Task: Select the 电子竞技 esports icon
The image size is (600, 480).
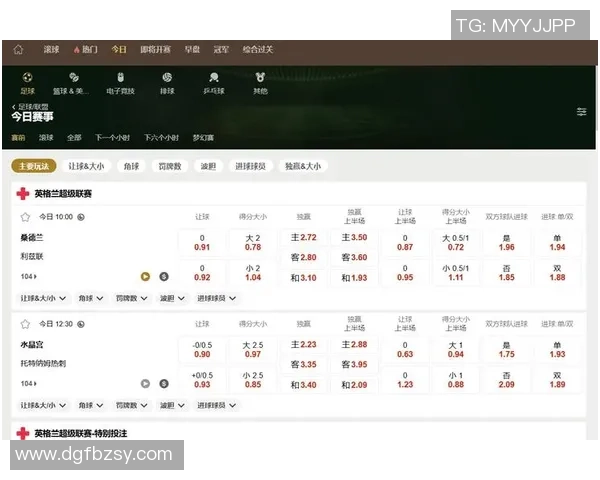Action: [121, 83]
